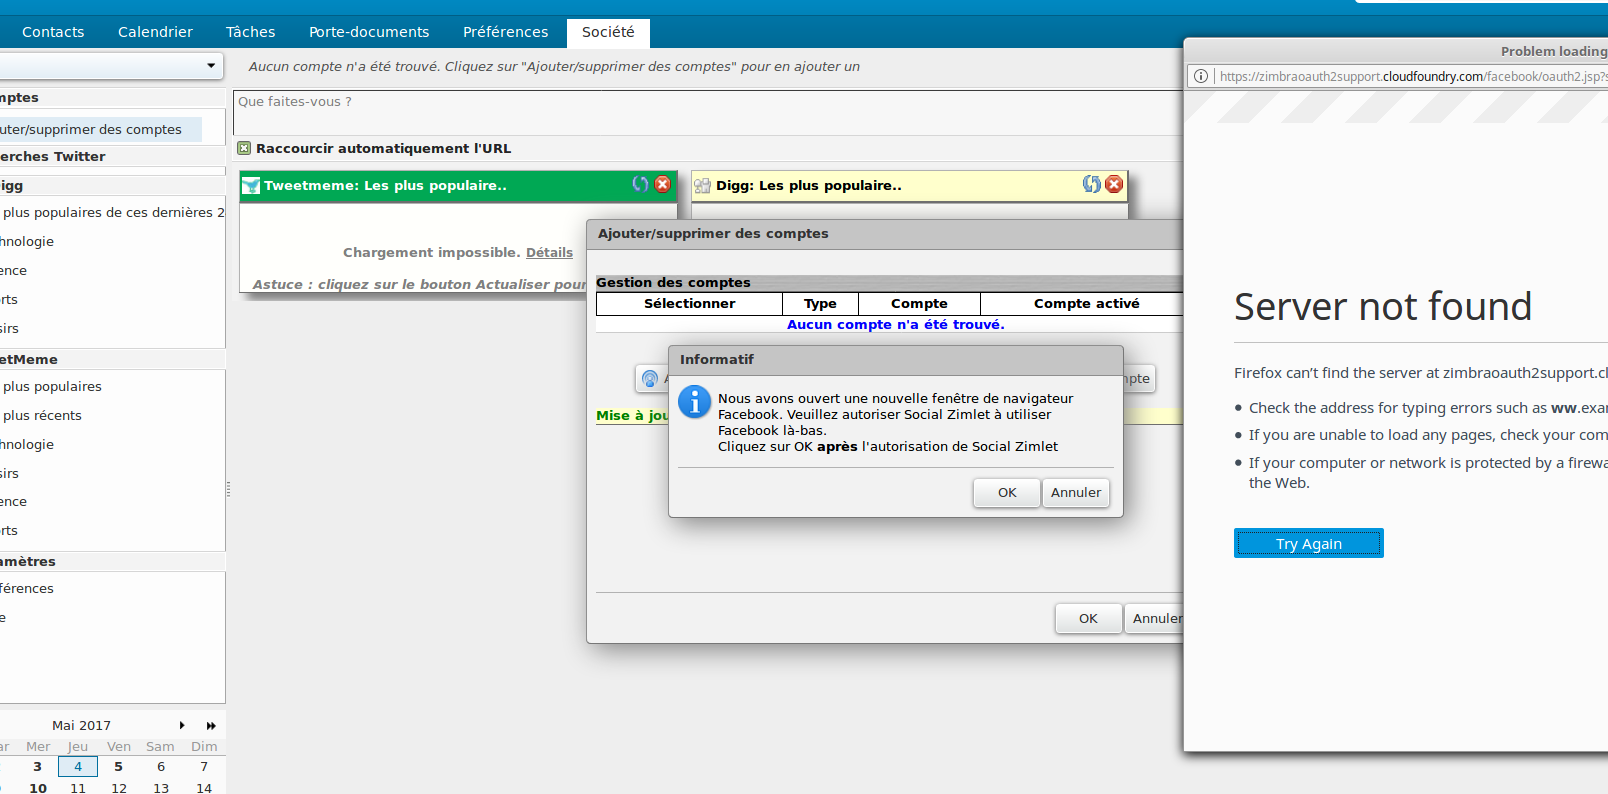Refresh the Digg feed card

tap(1091, 184)
